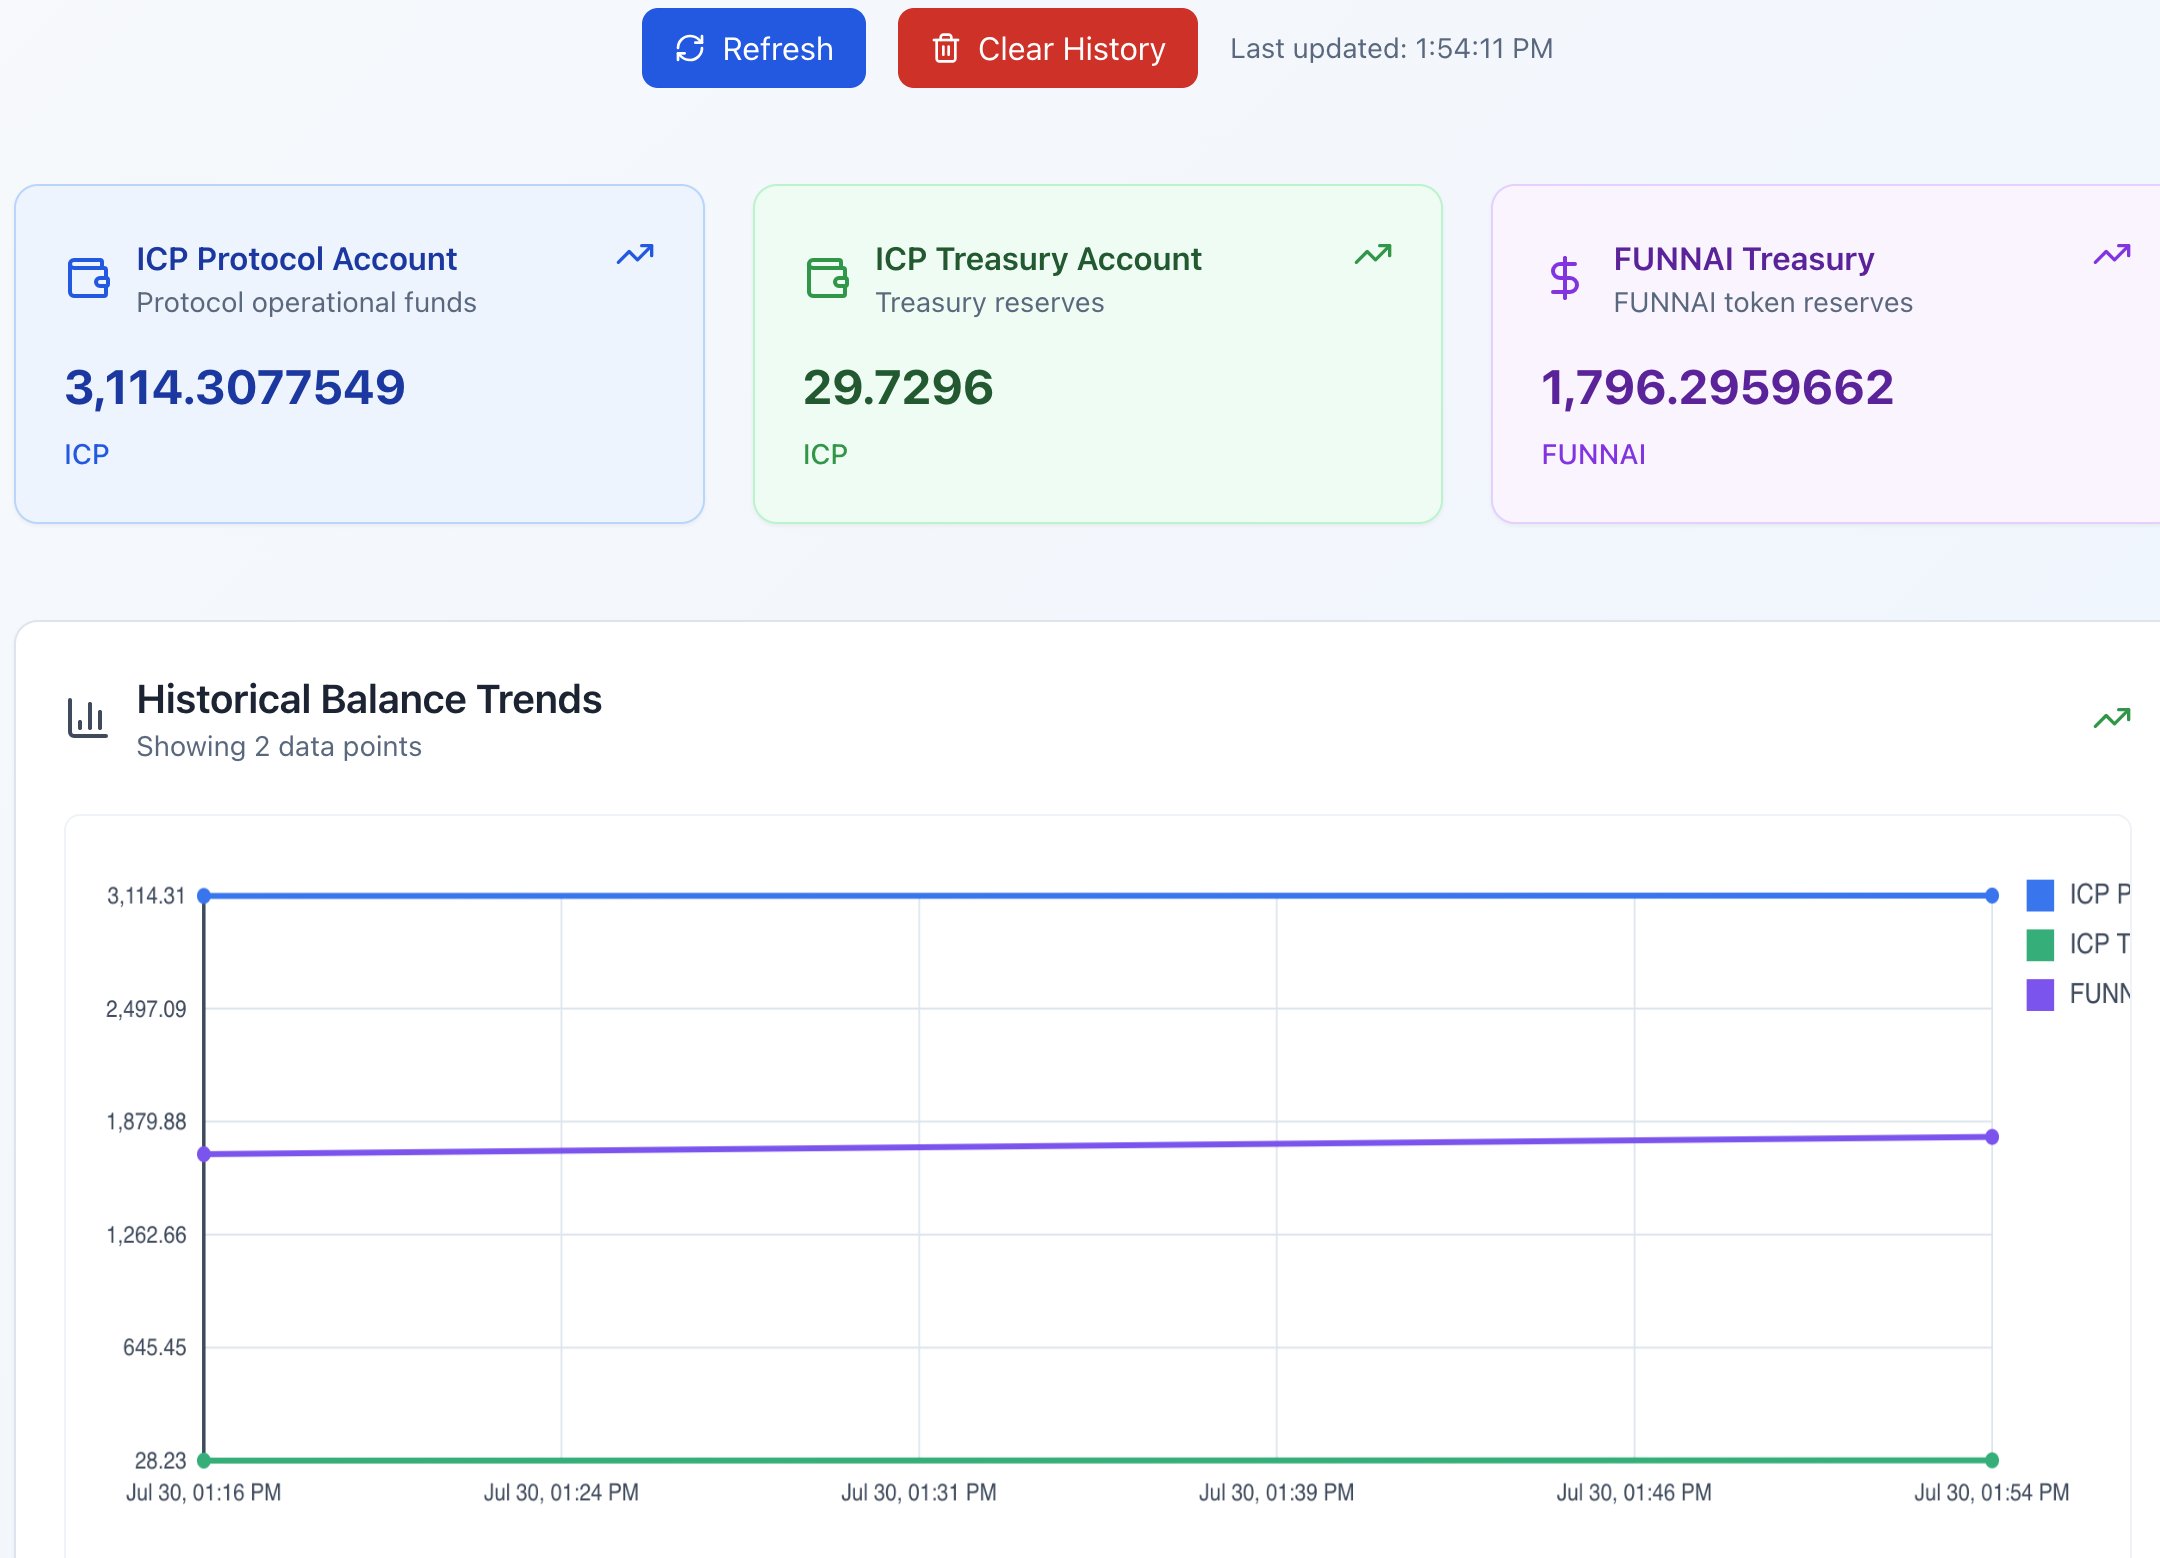Click green trend icon in Historical Balance Trends header
Image resolution: width=2160 pixels, height=1558 pixels.
pyautogui.click(x=2111, y=718)
